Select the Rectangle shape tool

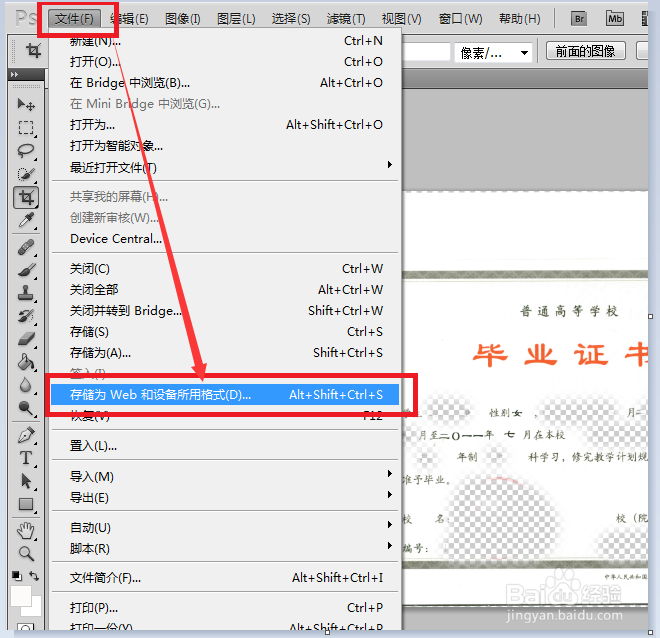[26, 504]
